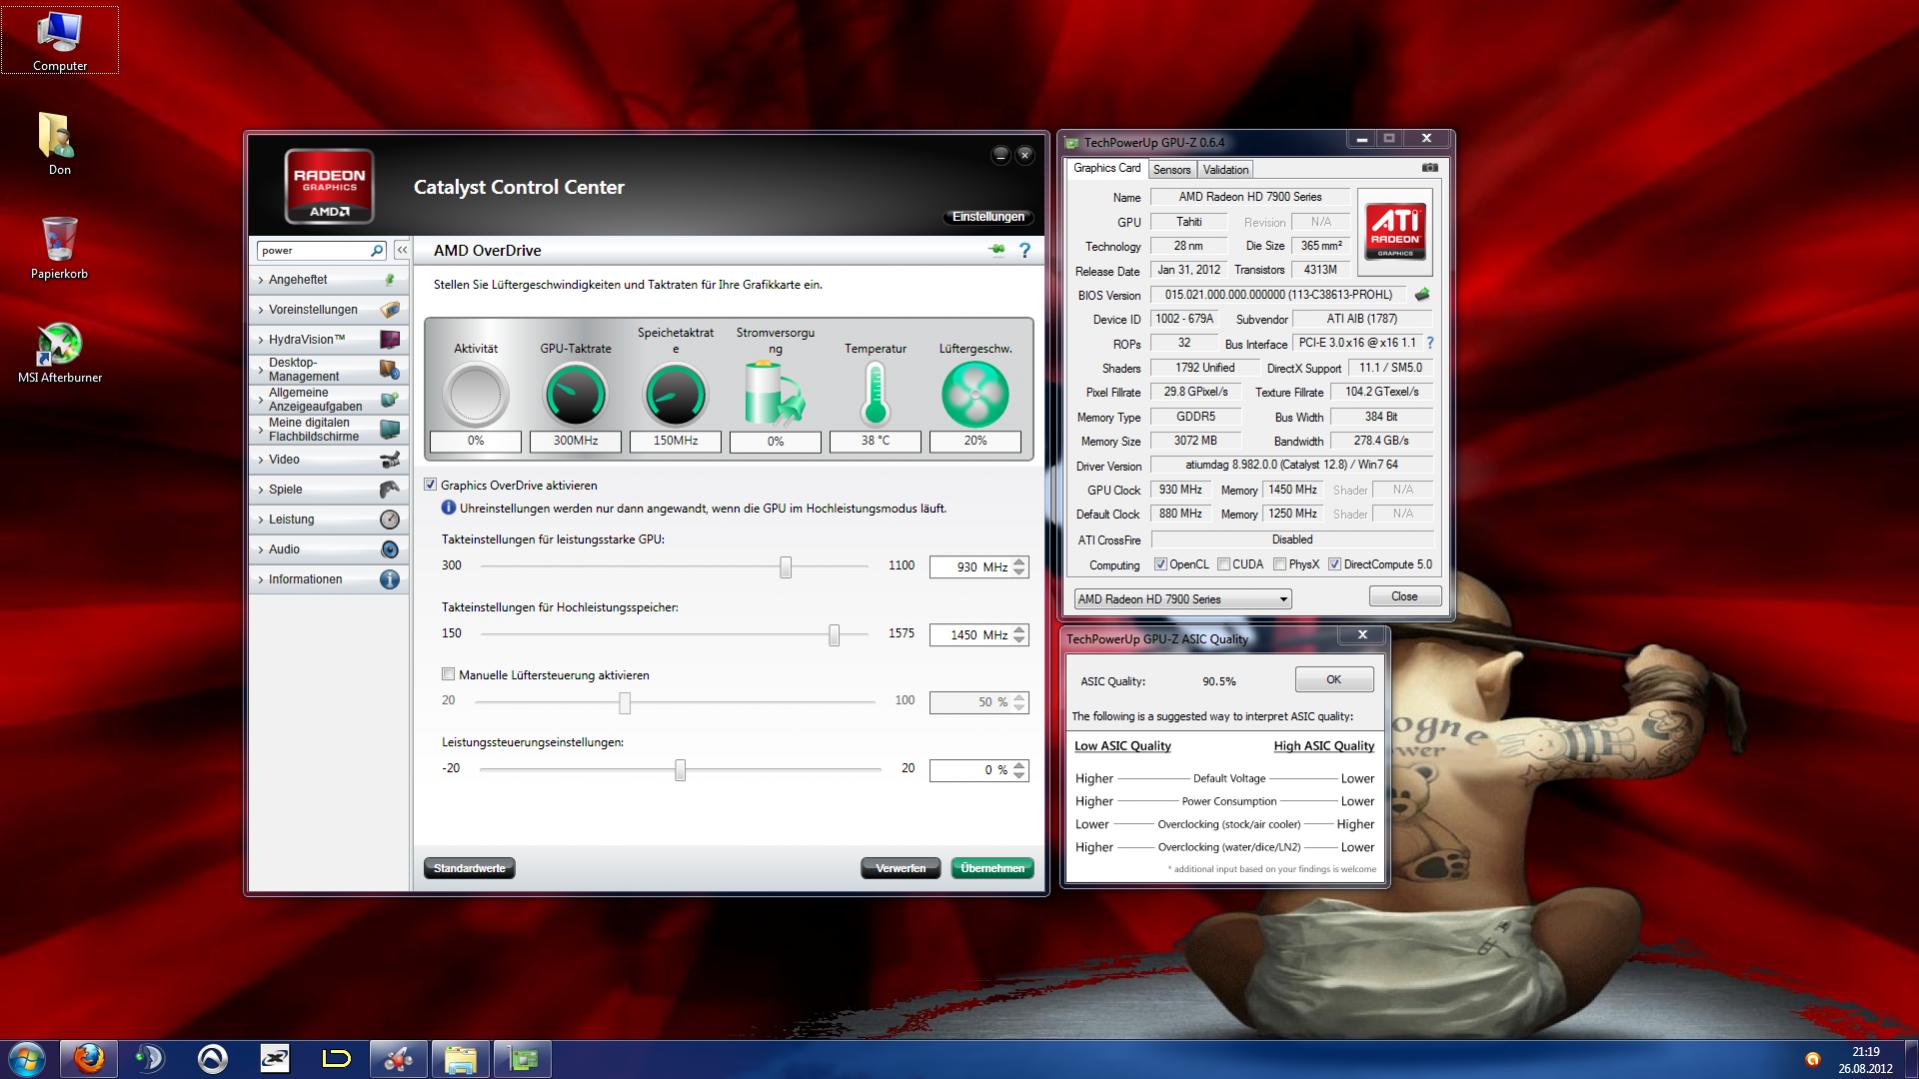Click the BIOS save chip icon in GPU-Z

(1422, 295)
